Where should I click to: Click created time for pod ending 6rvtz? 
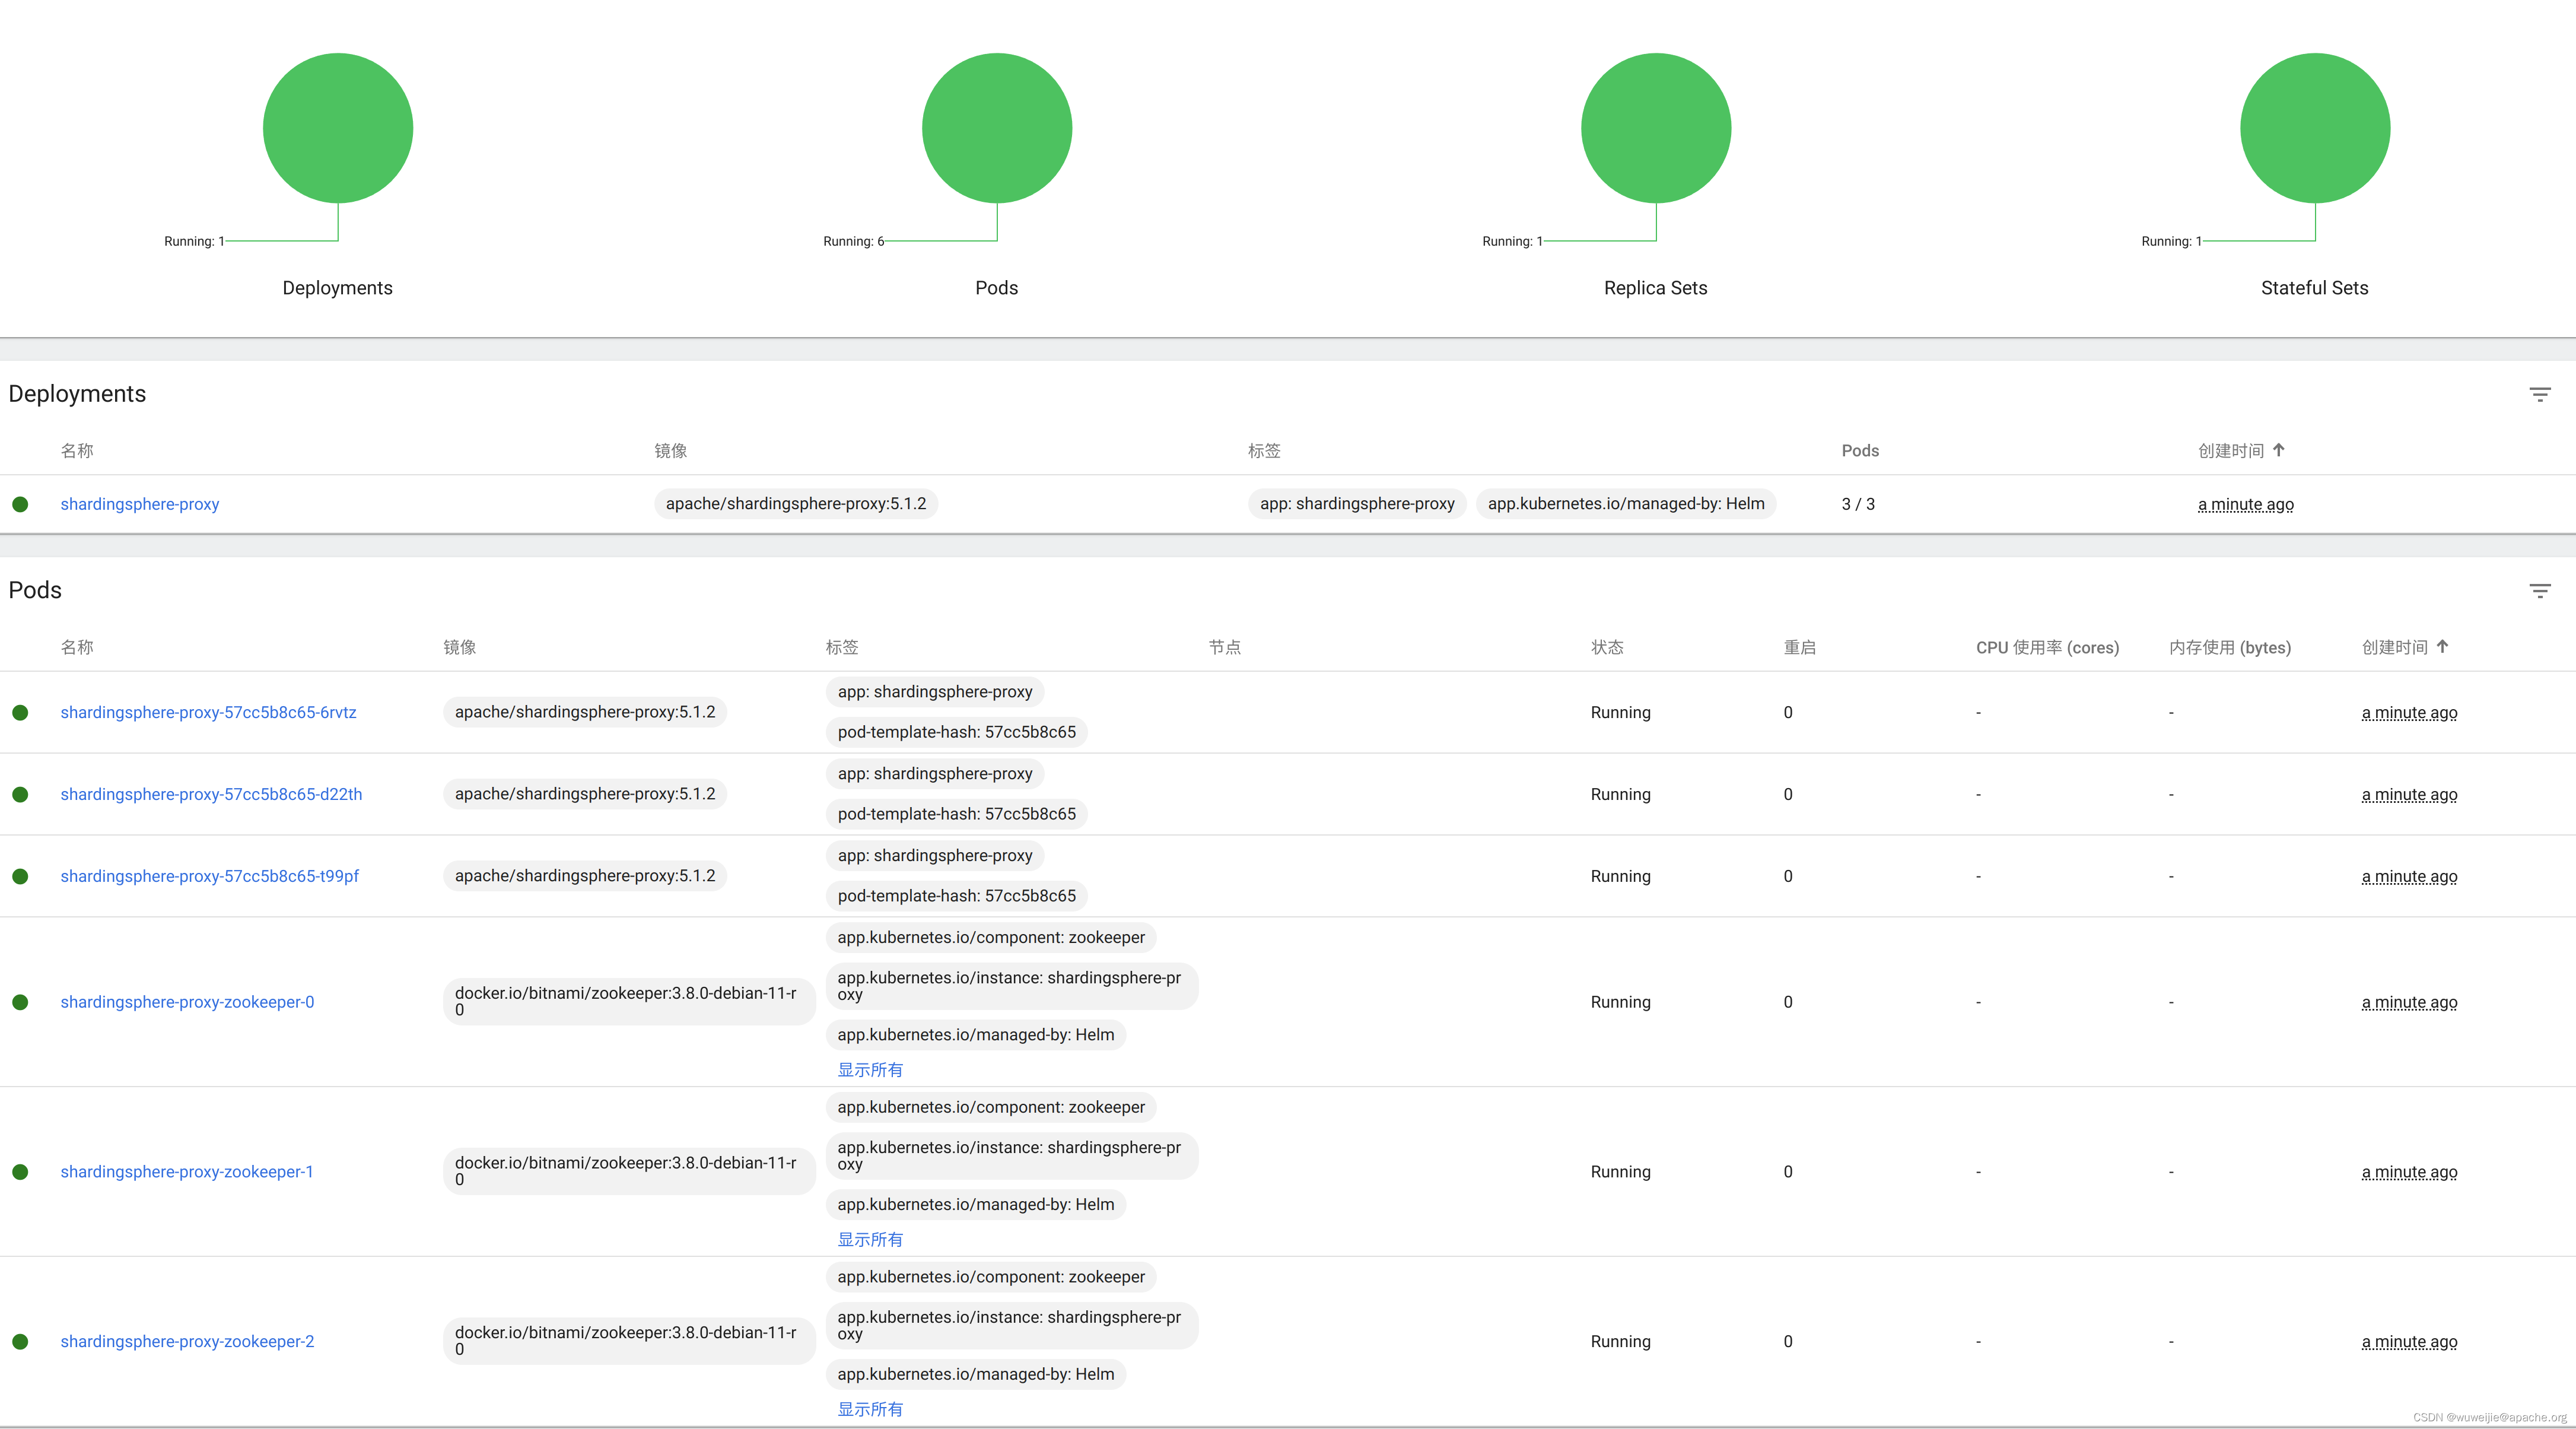[x=2409, y=712]
